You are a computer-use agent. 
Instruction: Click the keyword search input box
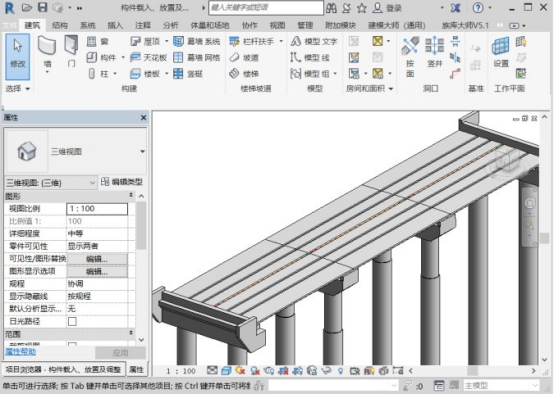point(266,8)
